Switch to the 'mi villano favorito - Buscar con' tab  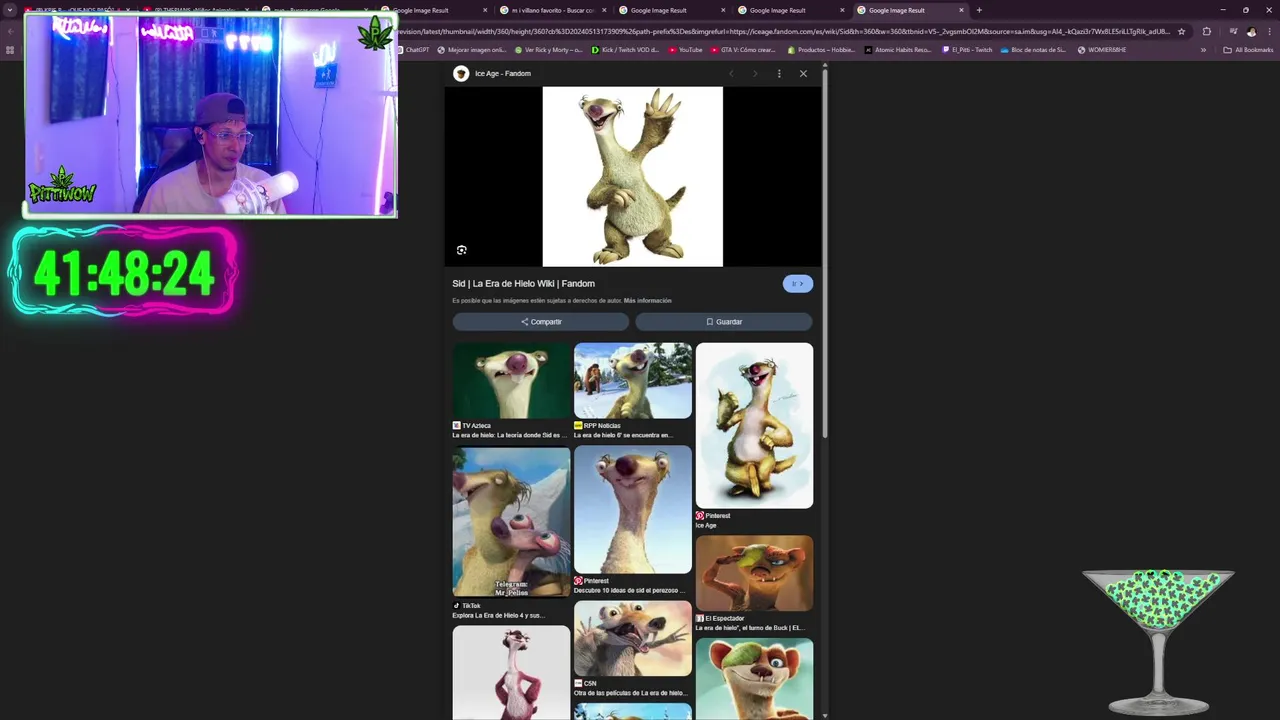click(x=553, y=10)
